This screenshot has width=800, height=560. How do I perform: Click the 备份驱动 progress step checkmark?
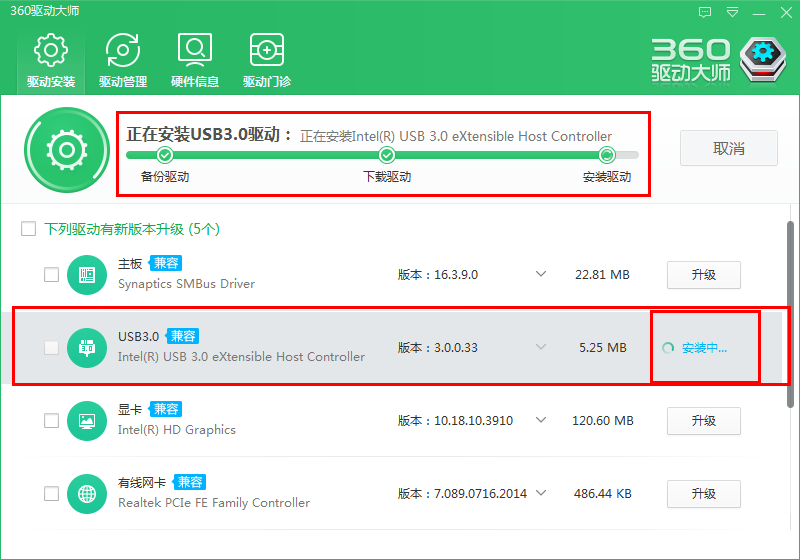click(x=165, y=155)
